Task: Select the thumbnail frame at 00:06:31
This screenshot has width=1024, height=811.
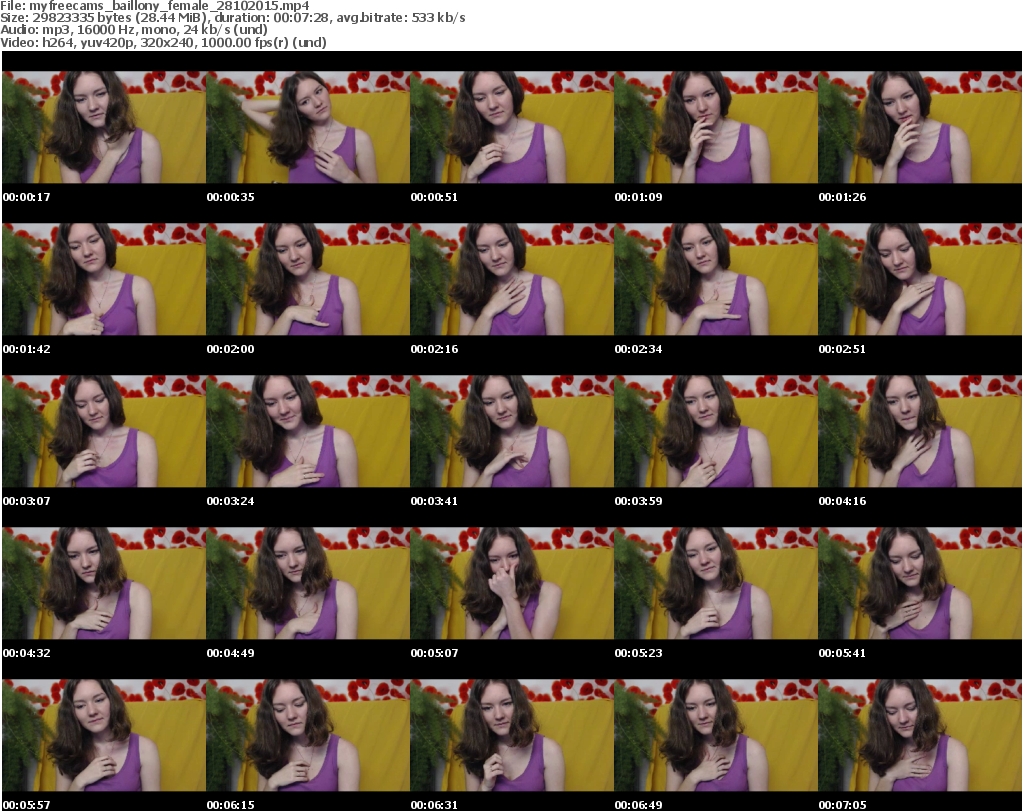Action: tap(512, 736)
